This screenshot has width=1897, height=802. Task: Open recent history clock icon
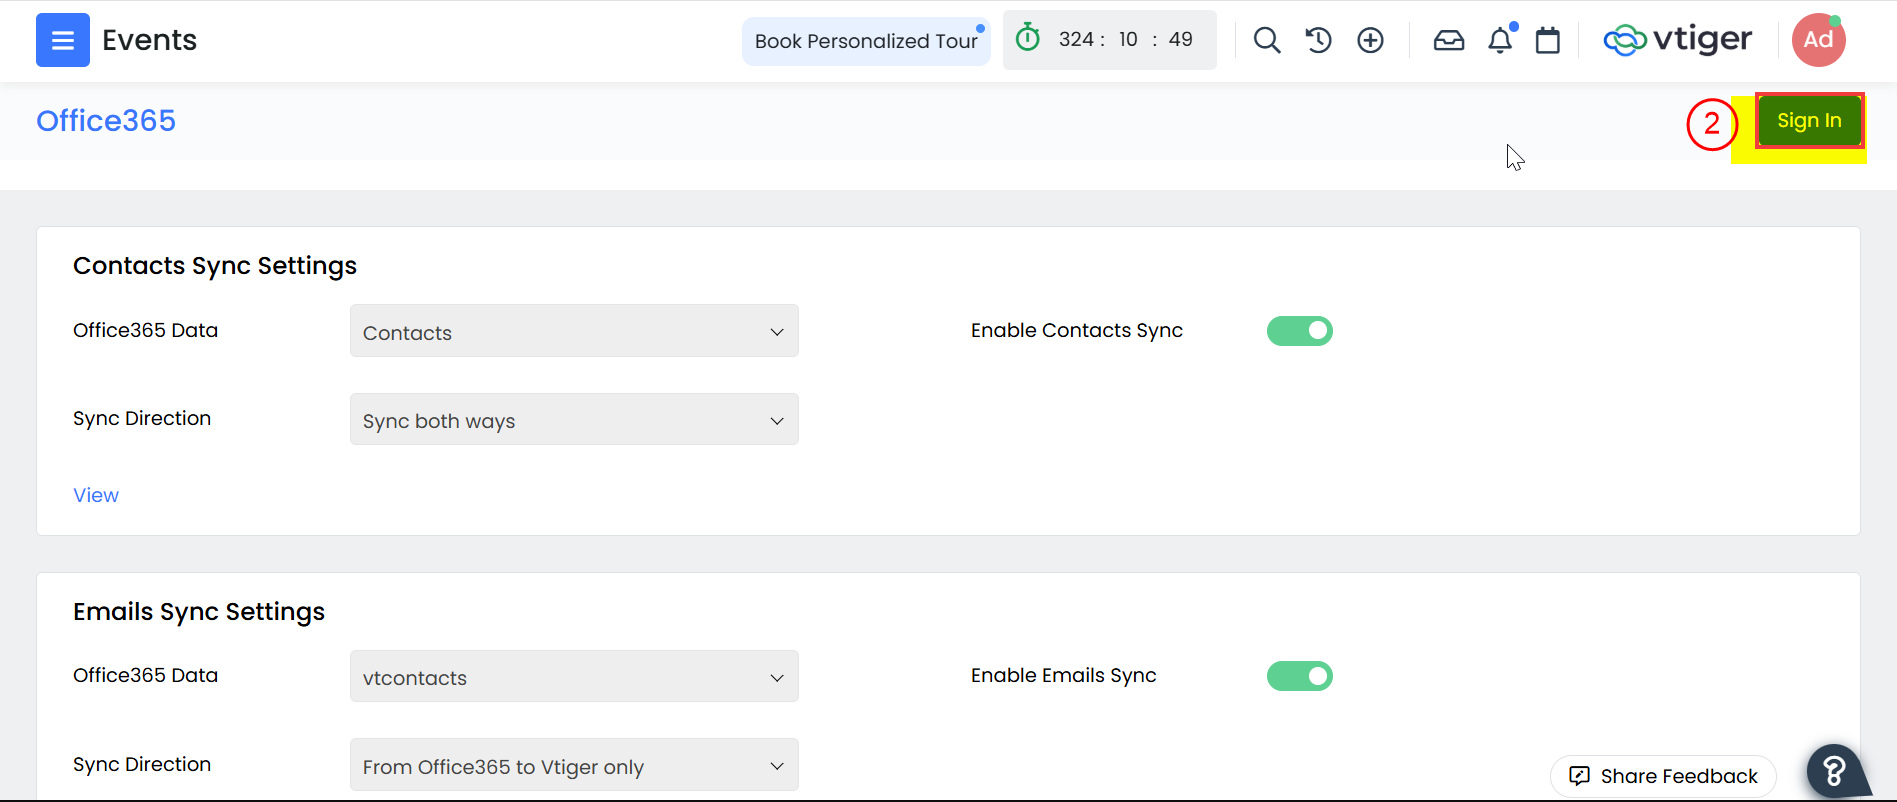click(x=1318, y=40)
